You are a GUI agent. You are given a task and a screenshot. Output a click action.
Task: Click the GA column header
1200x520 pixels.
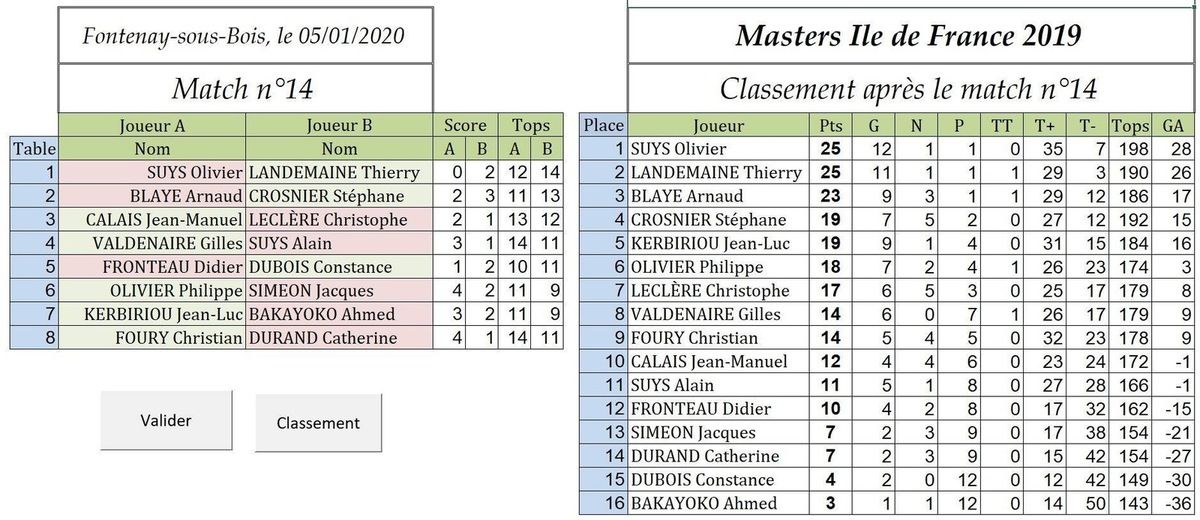[x=1172, y=126]
